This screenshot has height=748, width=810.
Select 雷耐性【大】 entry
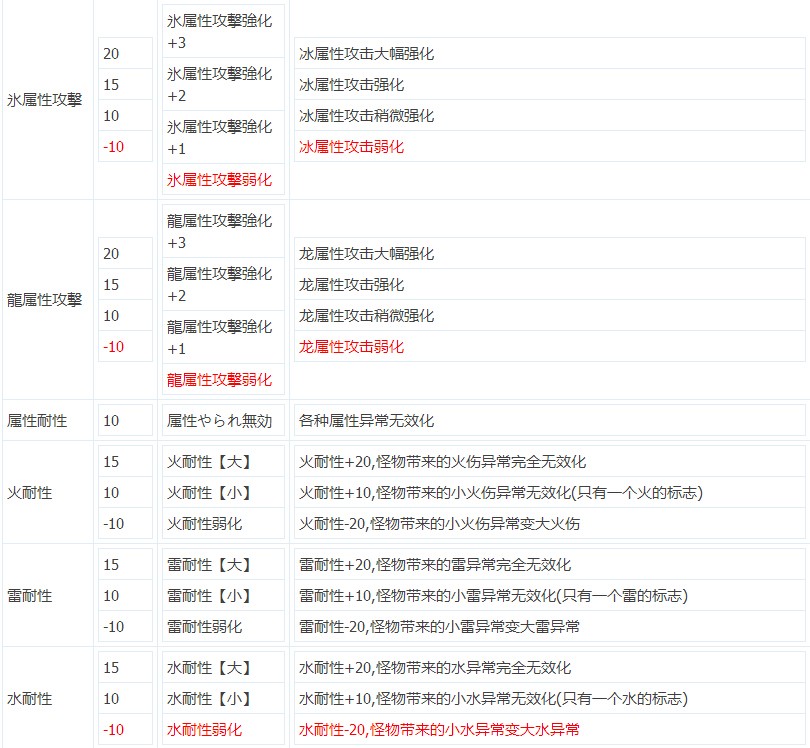pos(223,564)
